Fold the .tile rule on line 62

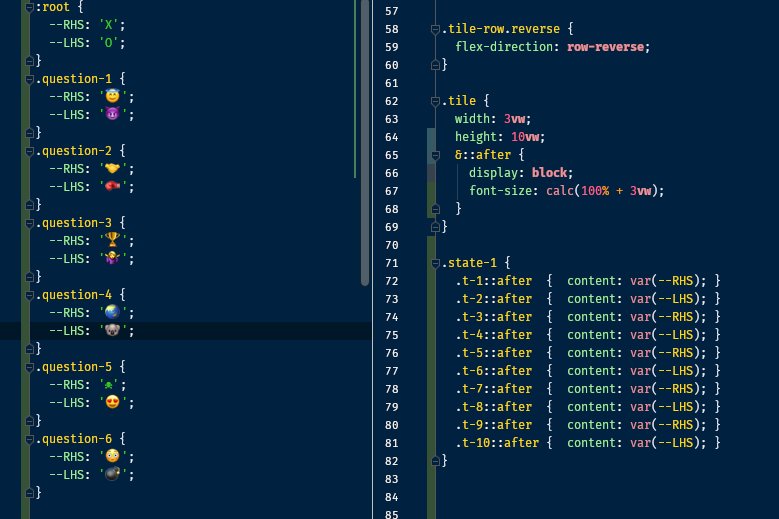point(435,101)
